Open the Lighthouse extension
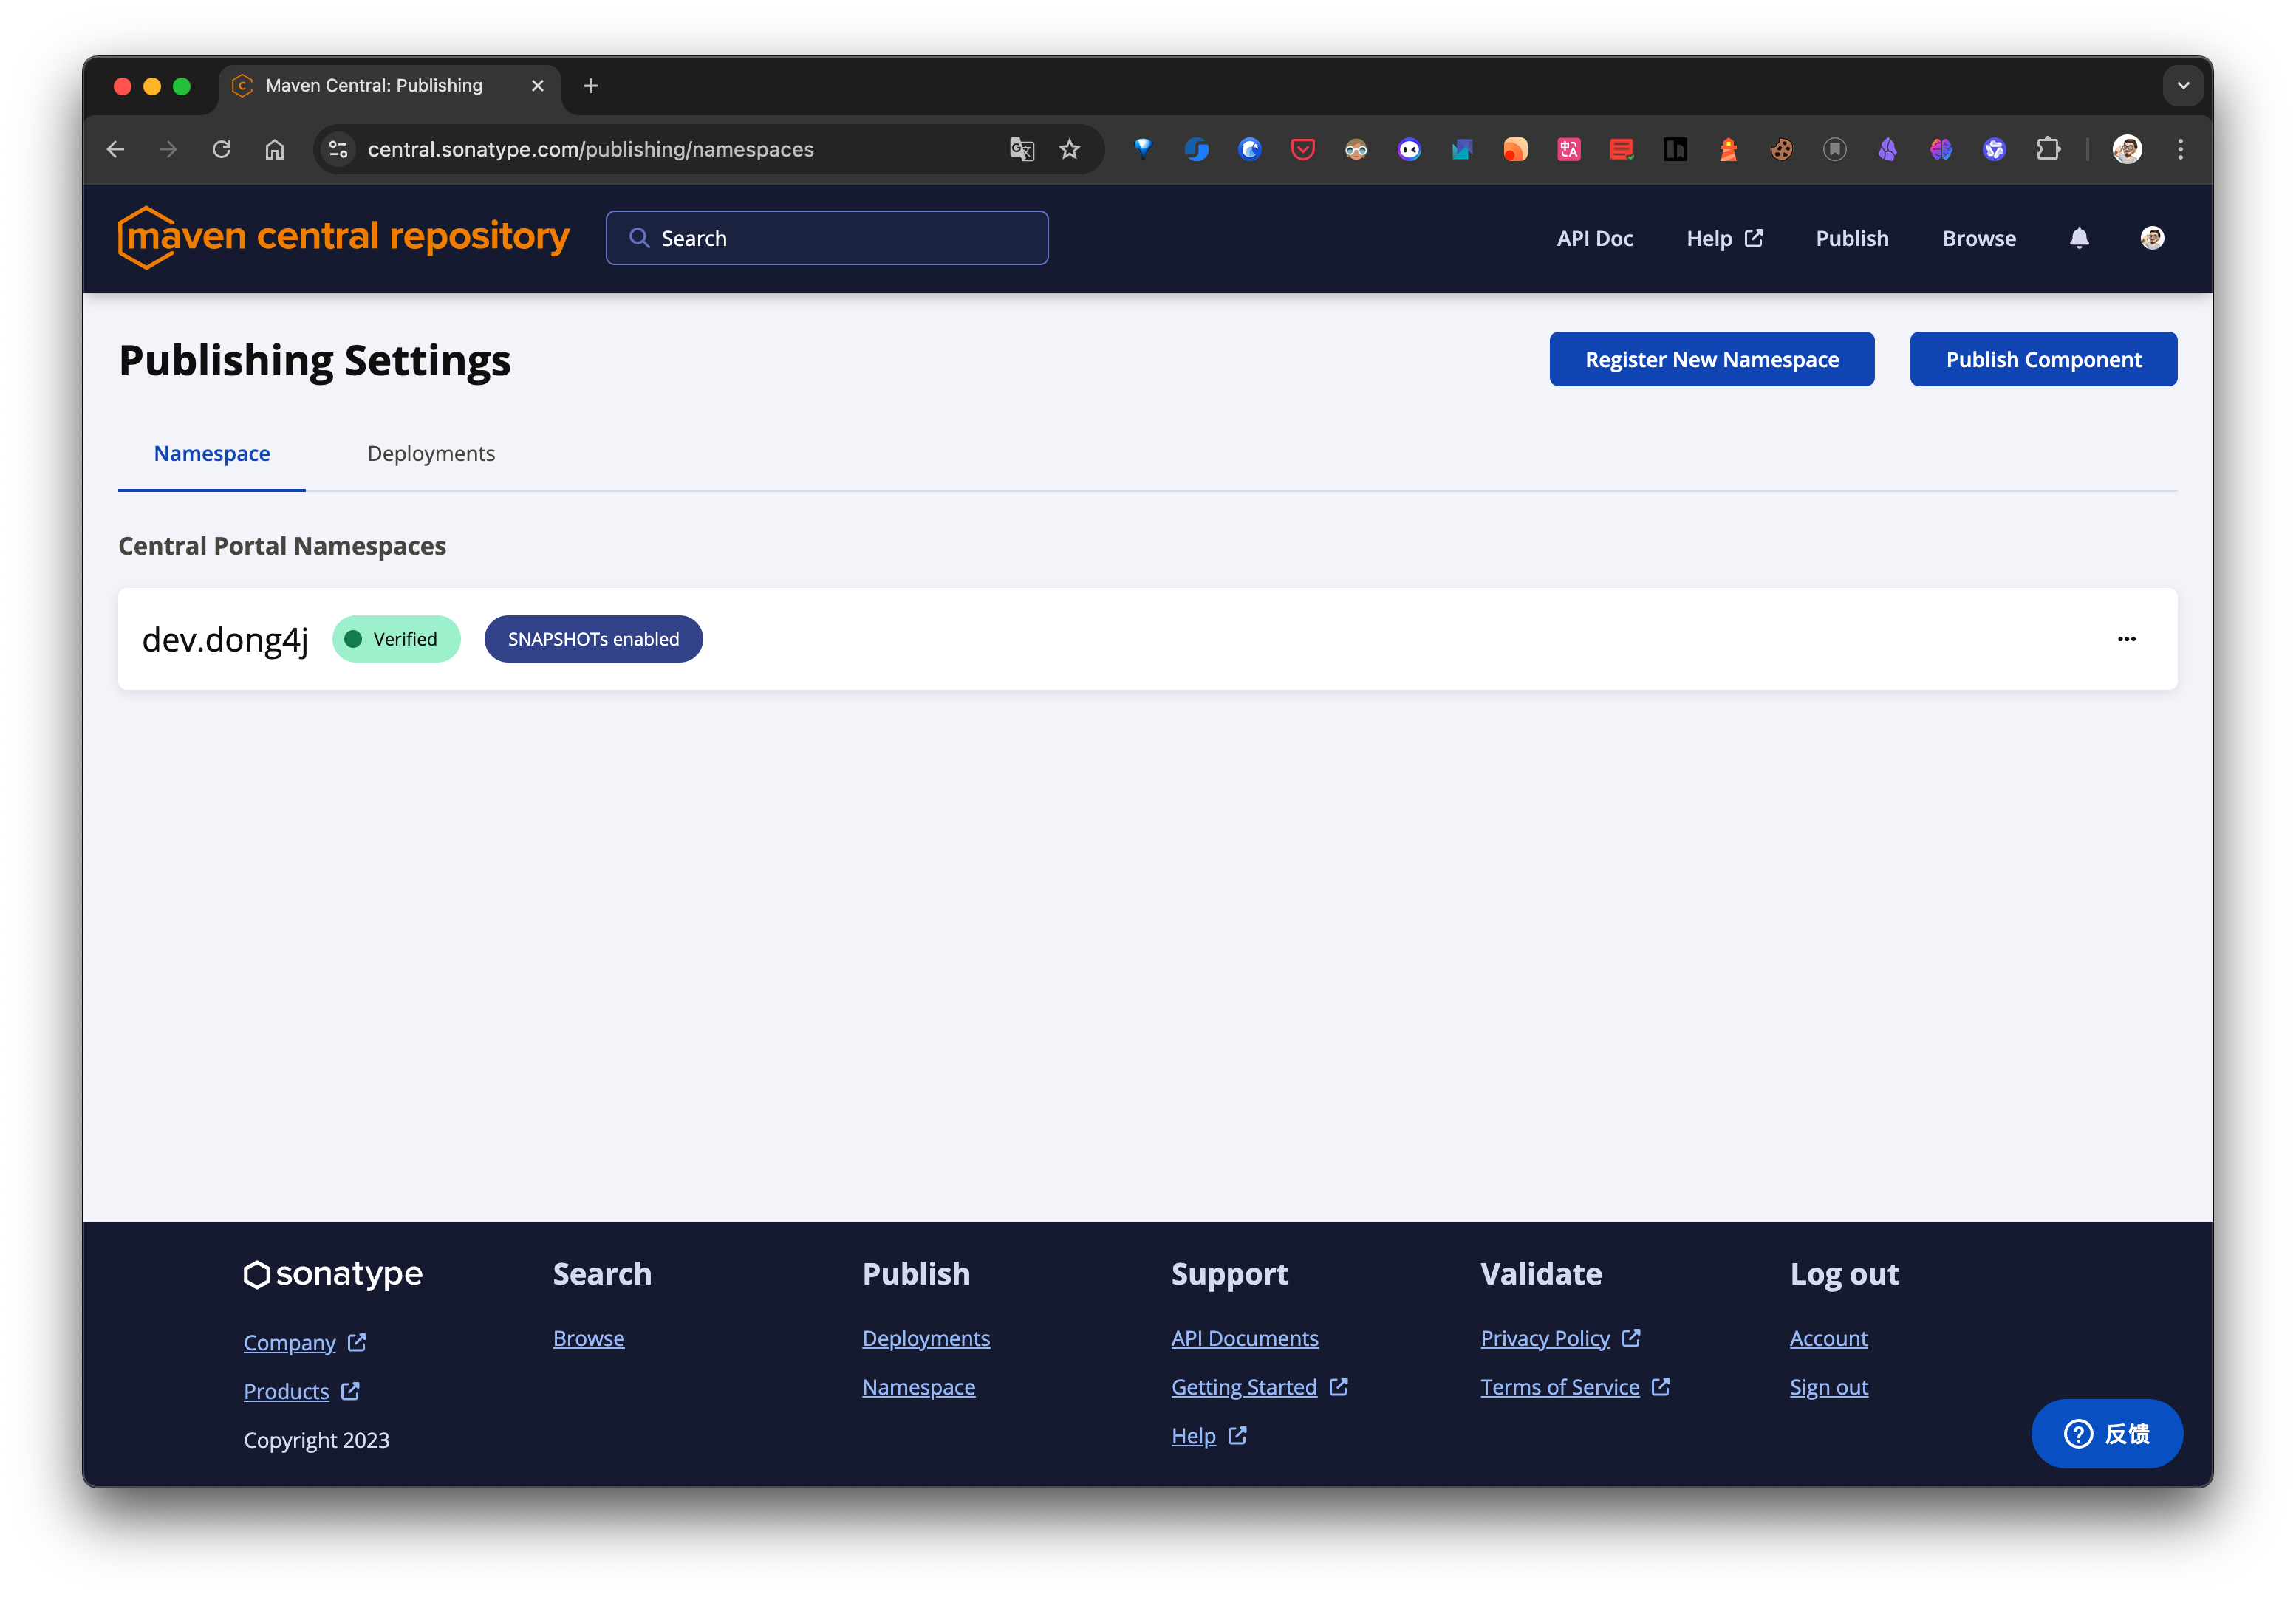This screenshot has height=1597, width=2296. pyautogui.click(x=1728, y=149)
